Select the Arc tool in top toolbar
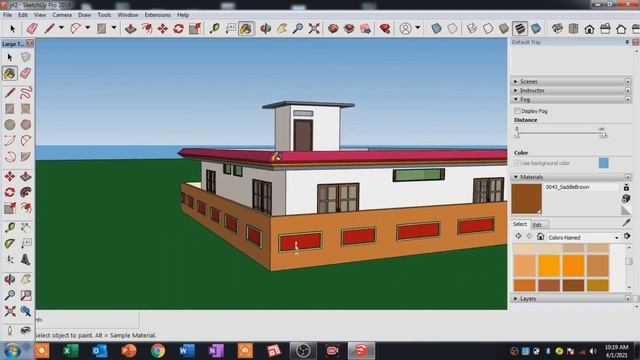Viewport: 640px width, 360px height. pyautogui.click(x=76, y=29)
